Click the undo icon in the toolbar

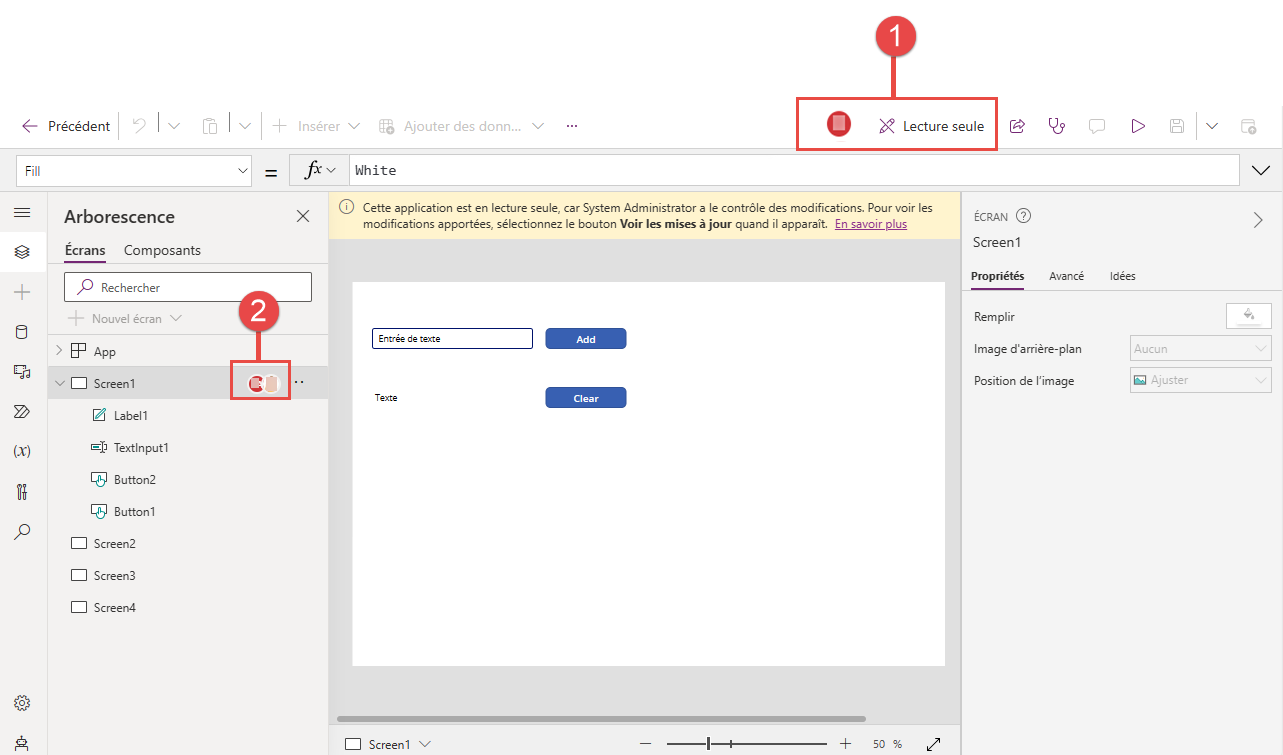[139, 126]
